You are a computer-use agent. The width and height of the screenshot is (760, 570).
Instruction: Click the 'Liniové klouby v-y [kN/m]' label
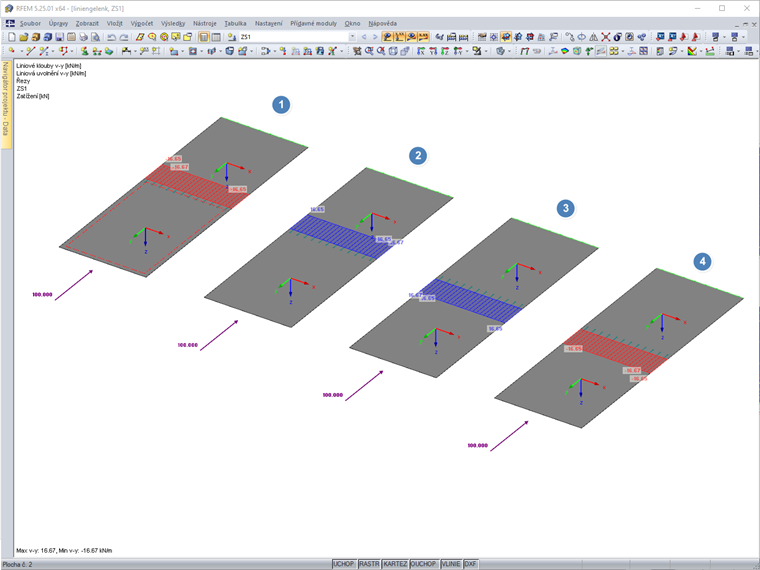click(49, 65)
